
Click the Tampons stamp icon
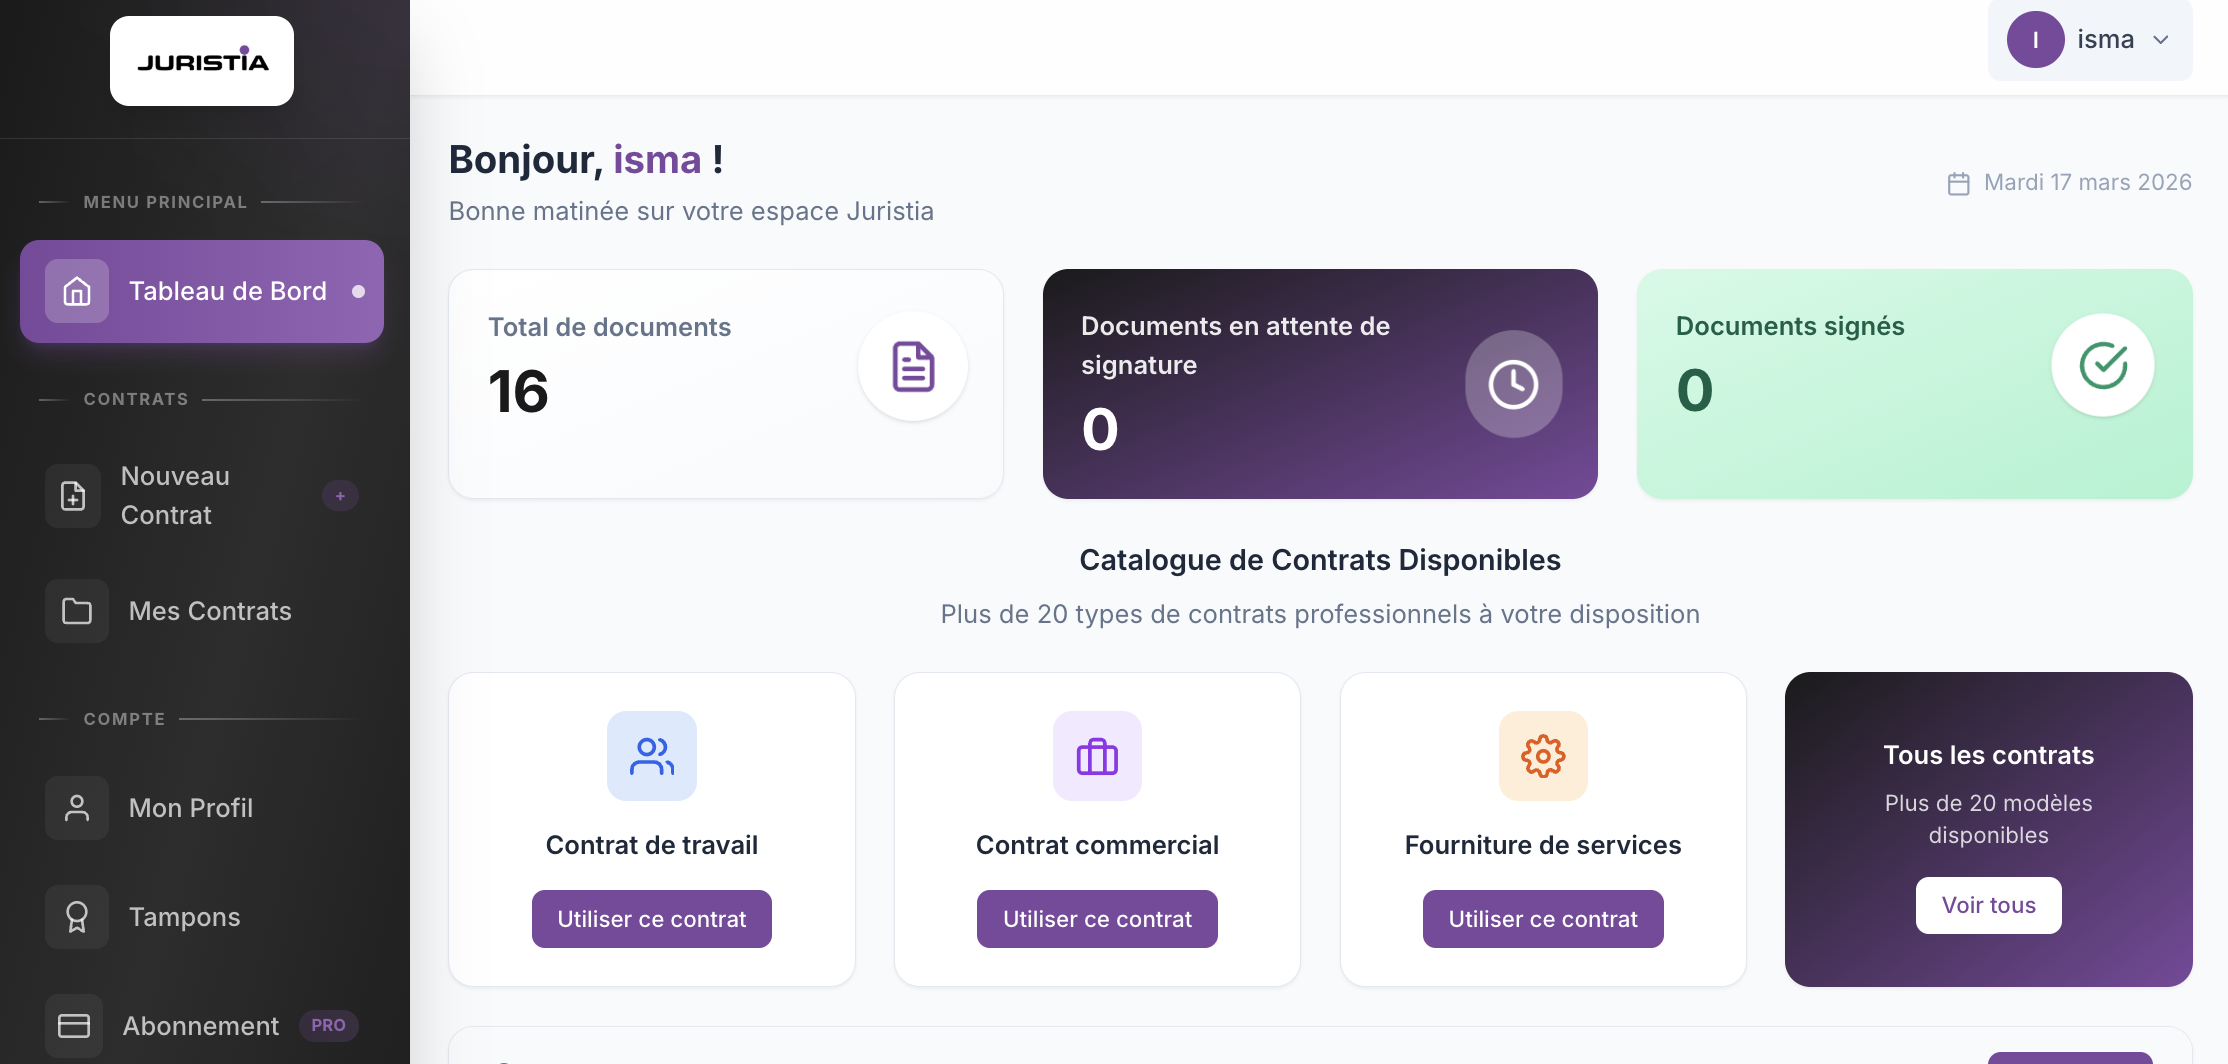click(x=77, y=916)
